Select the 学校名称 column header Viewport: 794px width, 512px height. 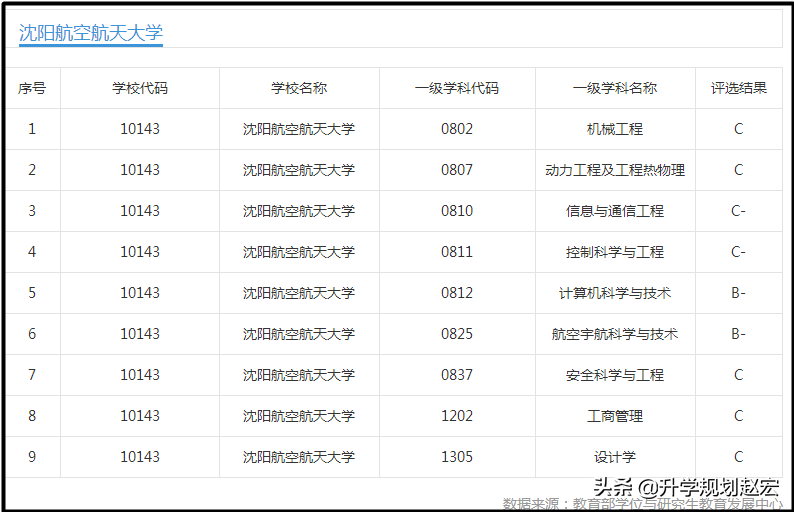click(299, 88)
